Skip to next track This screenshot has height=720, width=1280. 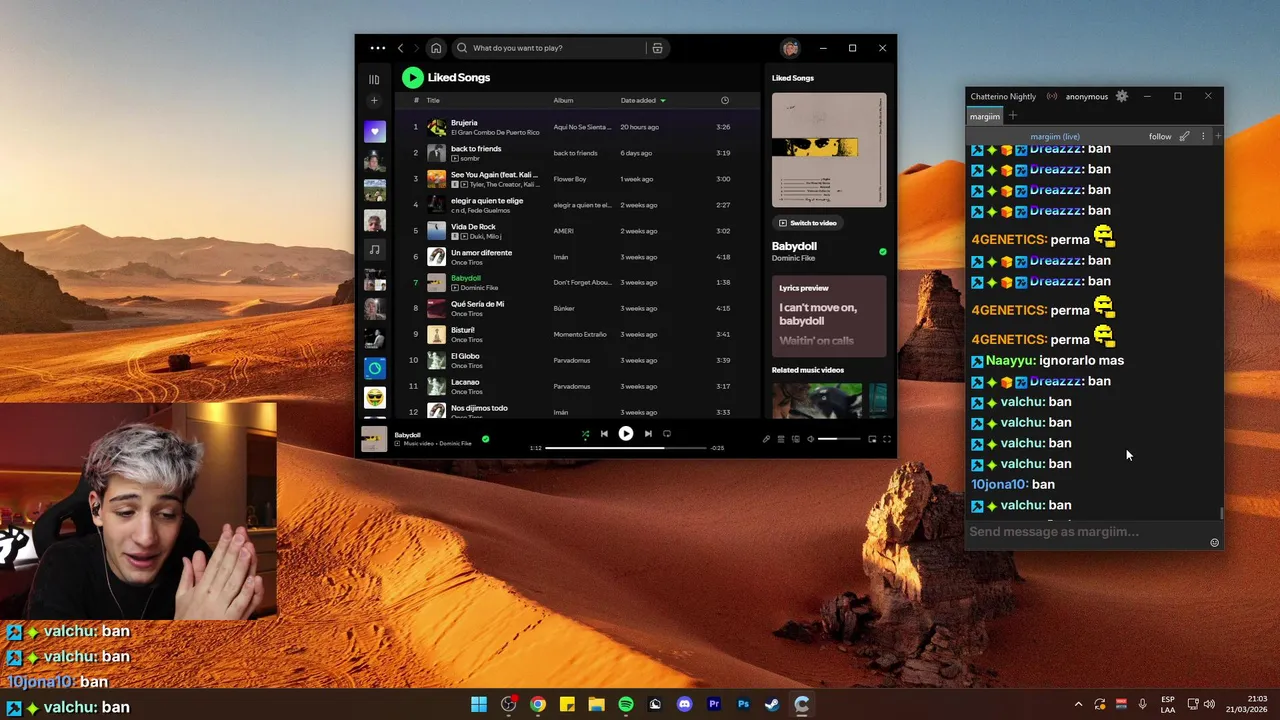pos(648,434)
